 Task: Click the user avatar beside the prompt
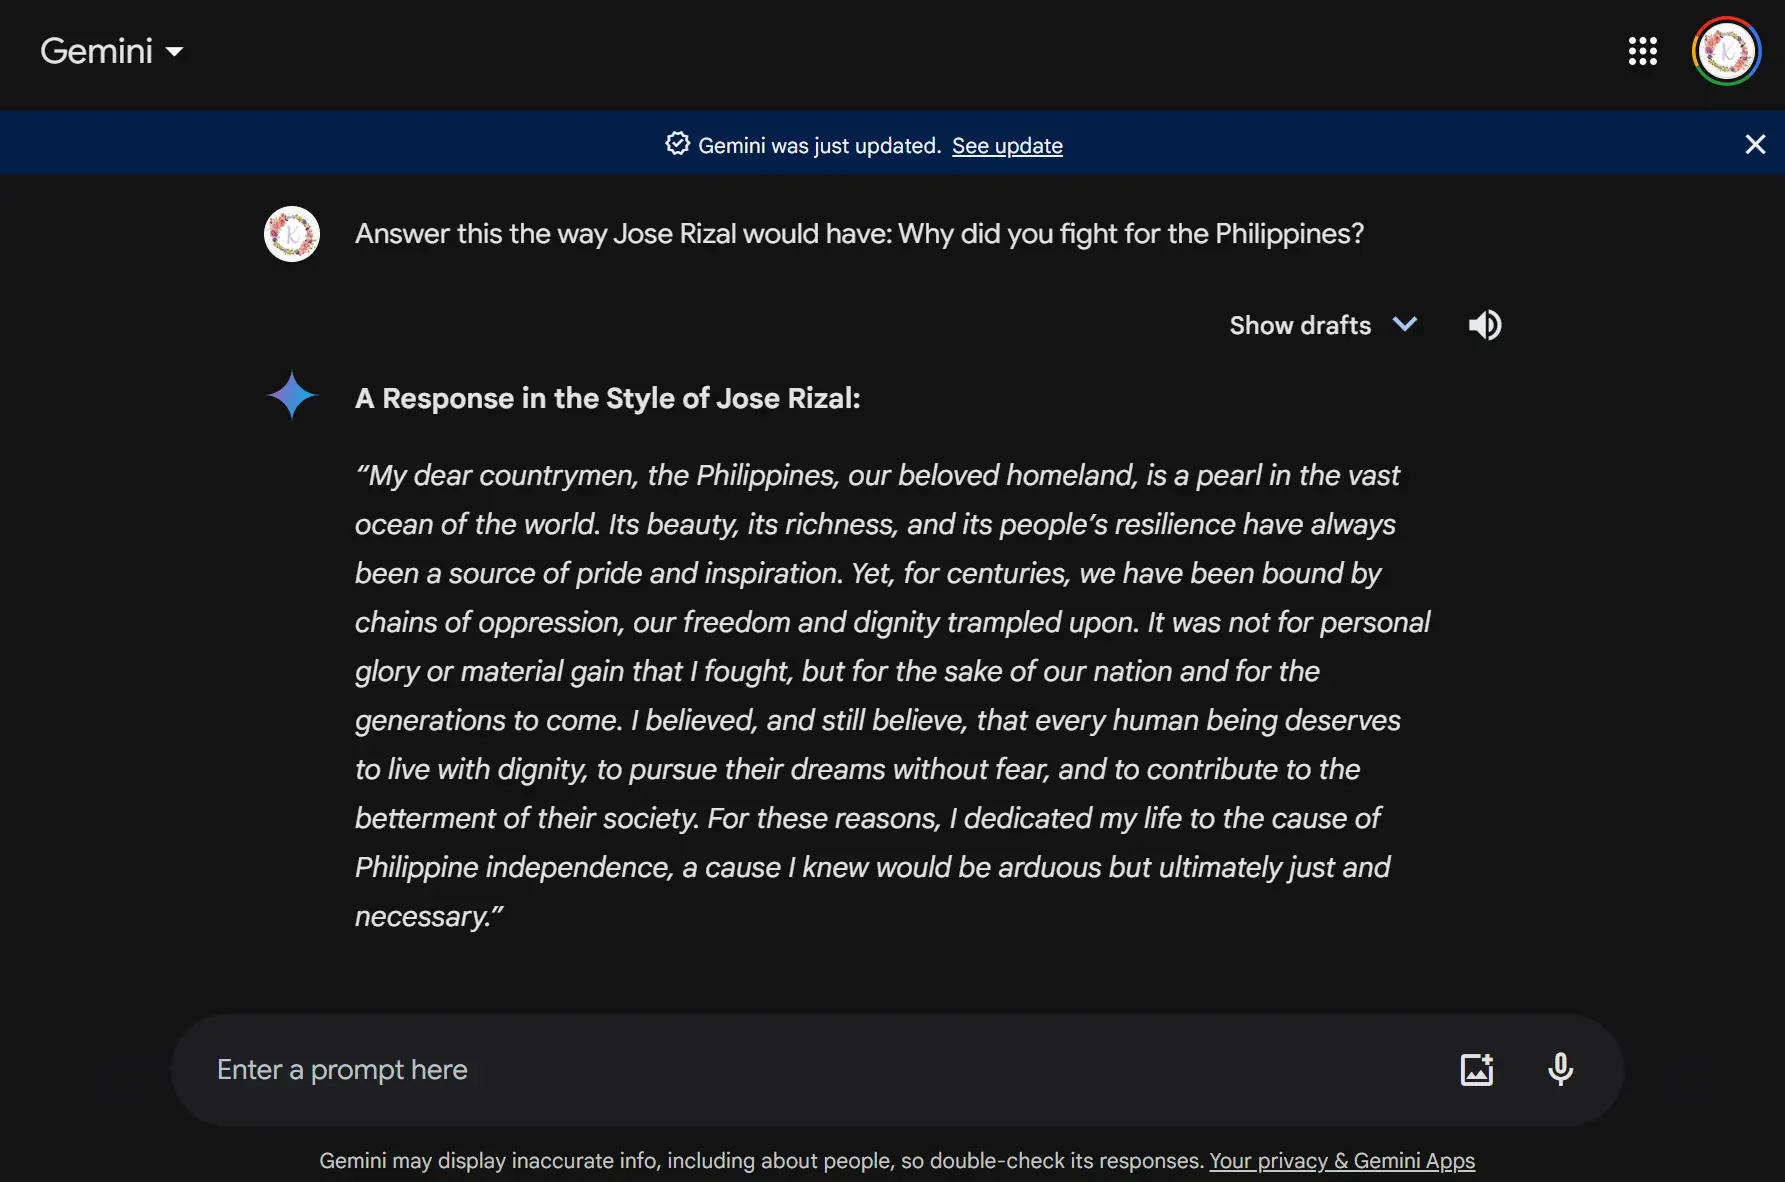point(292,234)
